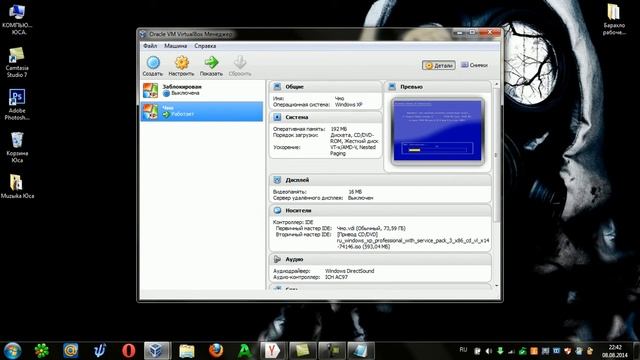The width and height of the screenshot is (640, 360).
Task: Open the Корзина recycle bin icon
Action: (17, 147)
